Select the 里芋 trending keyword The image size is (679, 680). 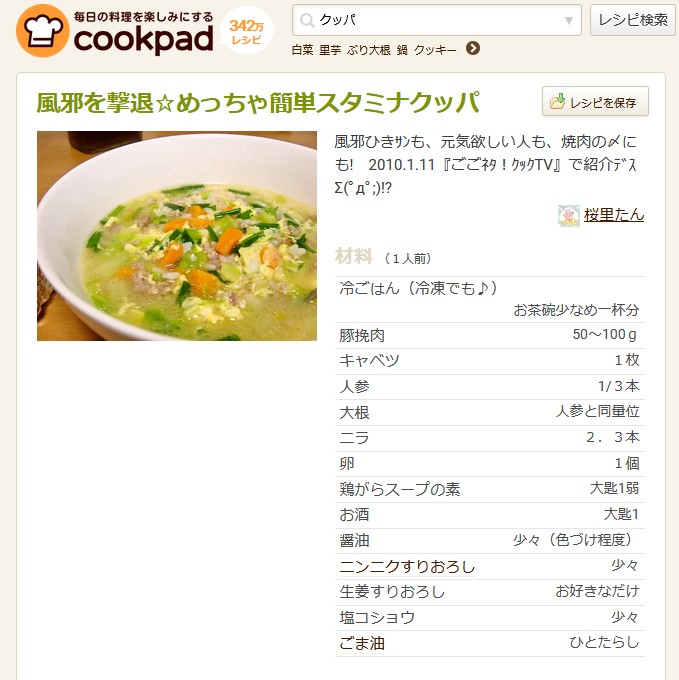330,50
